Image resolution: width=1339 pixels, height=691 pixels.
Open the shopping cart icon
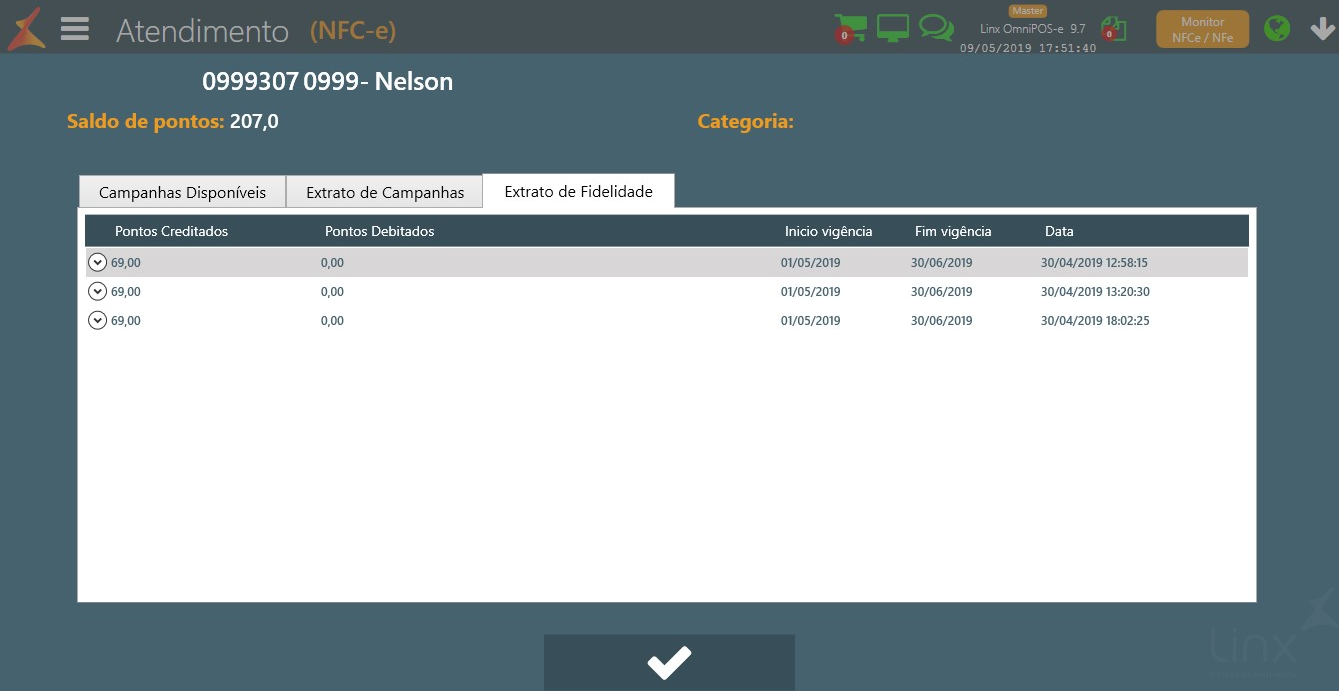click(850, 28)
